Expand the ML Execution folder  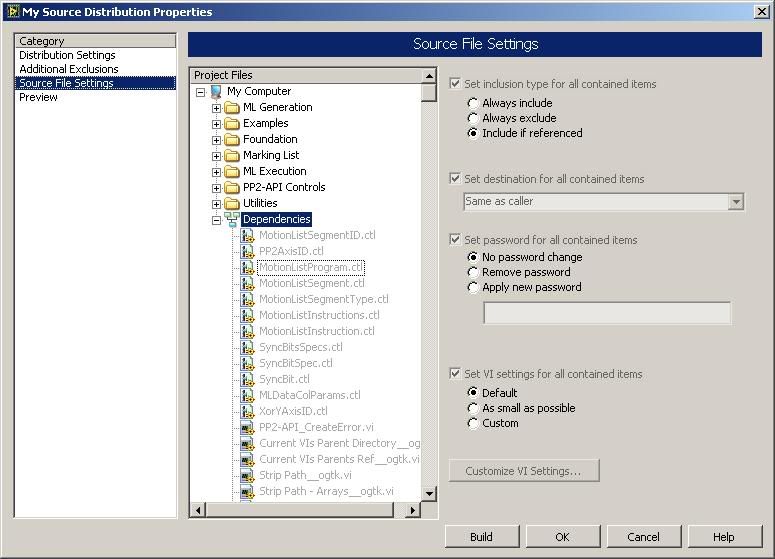(x=216, y=172)
